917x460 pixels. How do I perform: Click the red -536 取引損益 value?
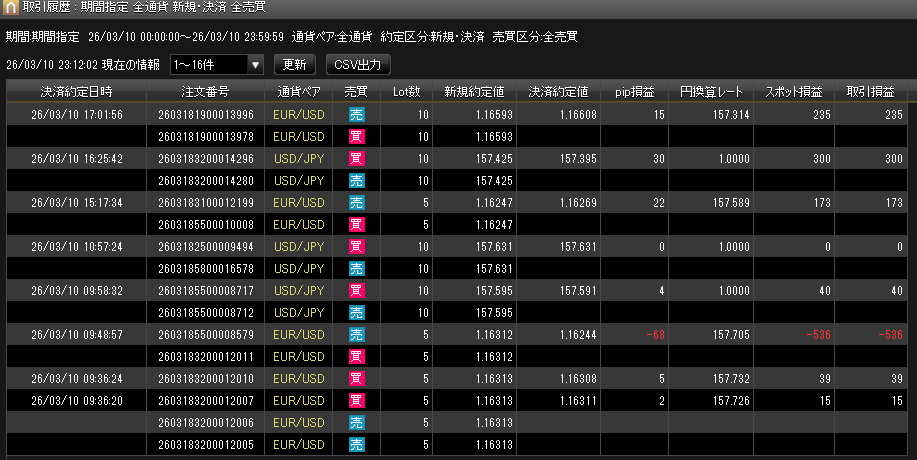click(x=887, y=334)
